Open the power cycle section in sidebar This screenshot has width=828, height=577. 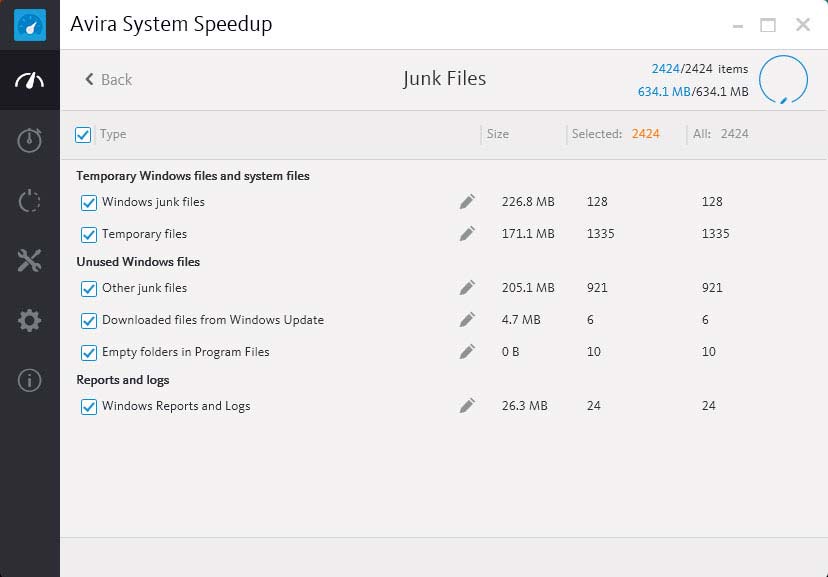pos(30,201)
